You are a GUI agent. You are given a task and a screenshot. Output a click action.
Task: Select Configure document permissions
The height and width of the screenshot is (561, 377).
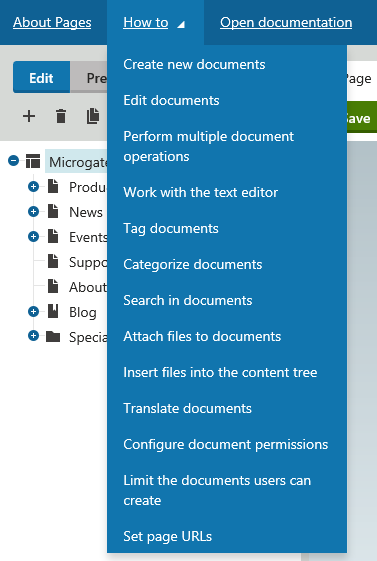click(x=226, y=445)
